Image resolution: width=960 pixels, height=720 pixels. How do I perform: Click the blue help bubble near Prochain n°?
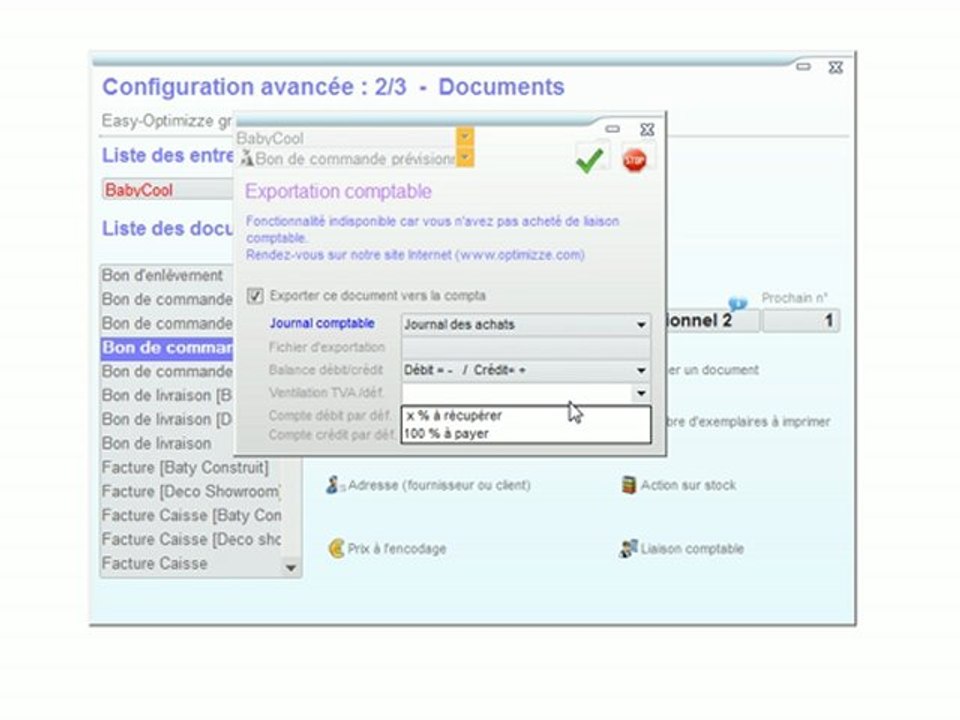(738, 304)
